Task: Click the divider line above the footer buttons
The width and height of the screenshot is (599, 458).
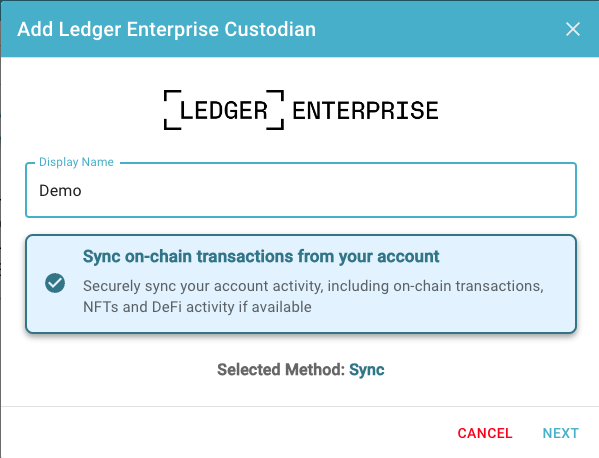Action: pos(300,406)
